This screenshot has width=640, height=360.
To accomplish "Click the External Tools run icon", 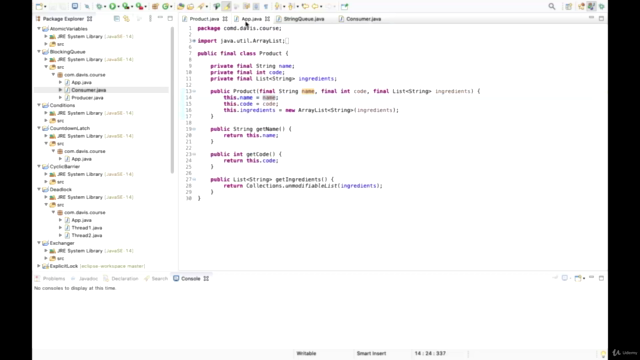I will click(x=139, y=7).
